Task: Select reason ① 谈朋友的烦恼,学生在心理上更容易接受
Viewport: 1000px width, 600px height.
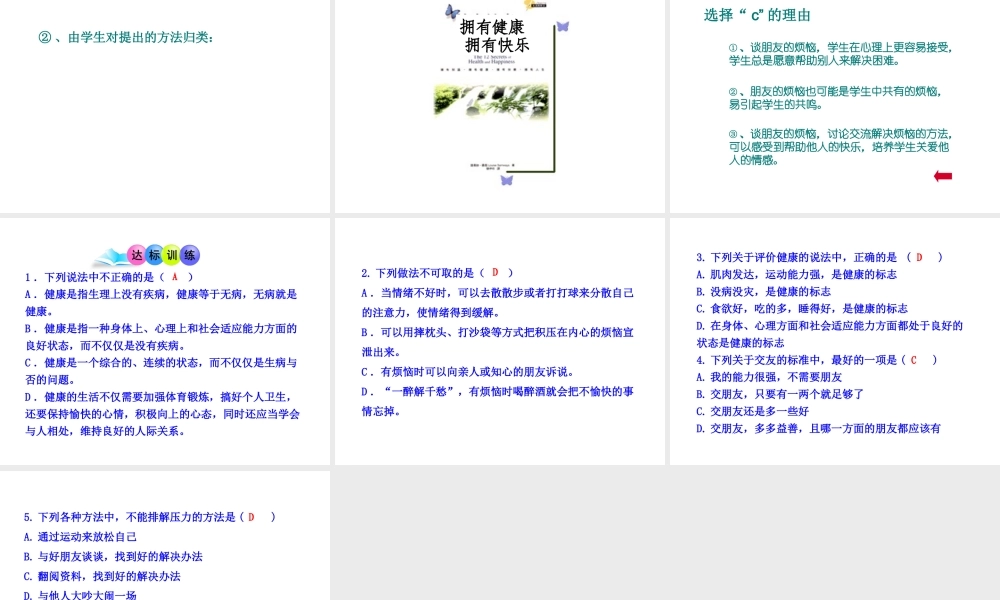Action: coord(841,54)
